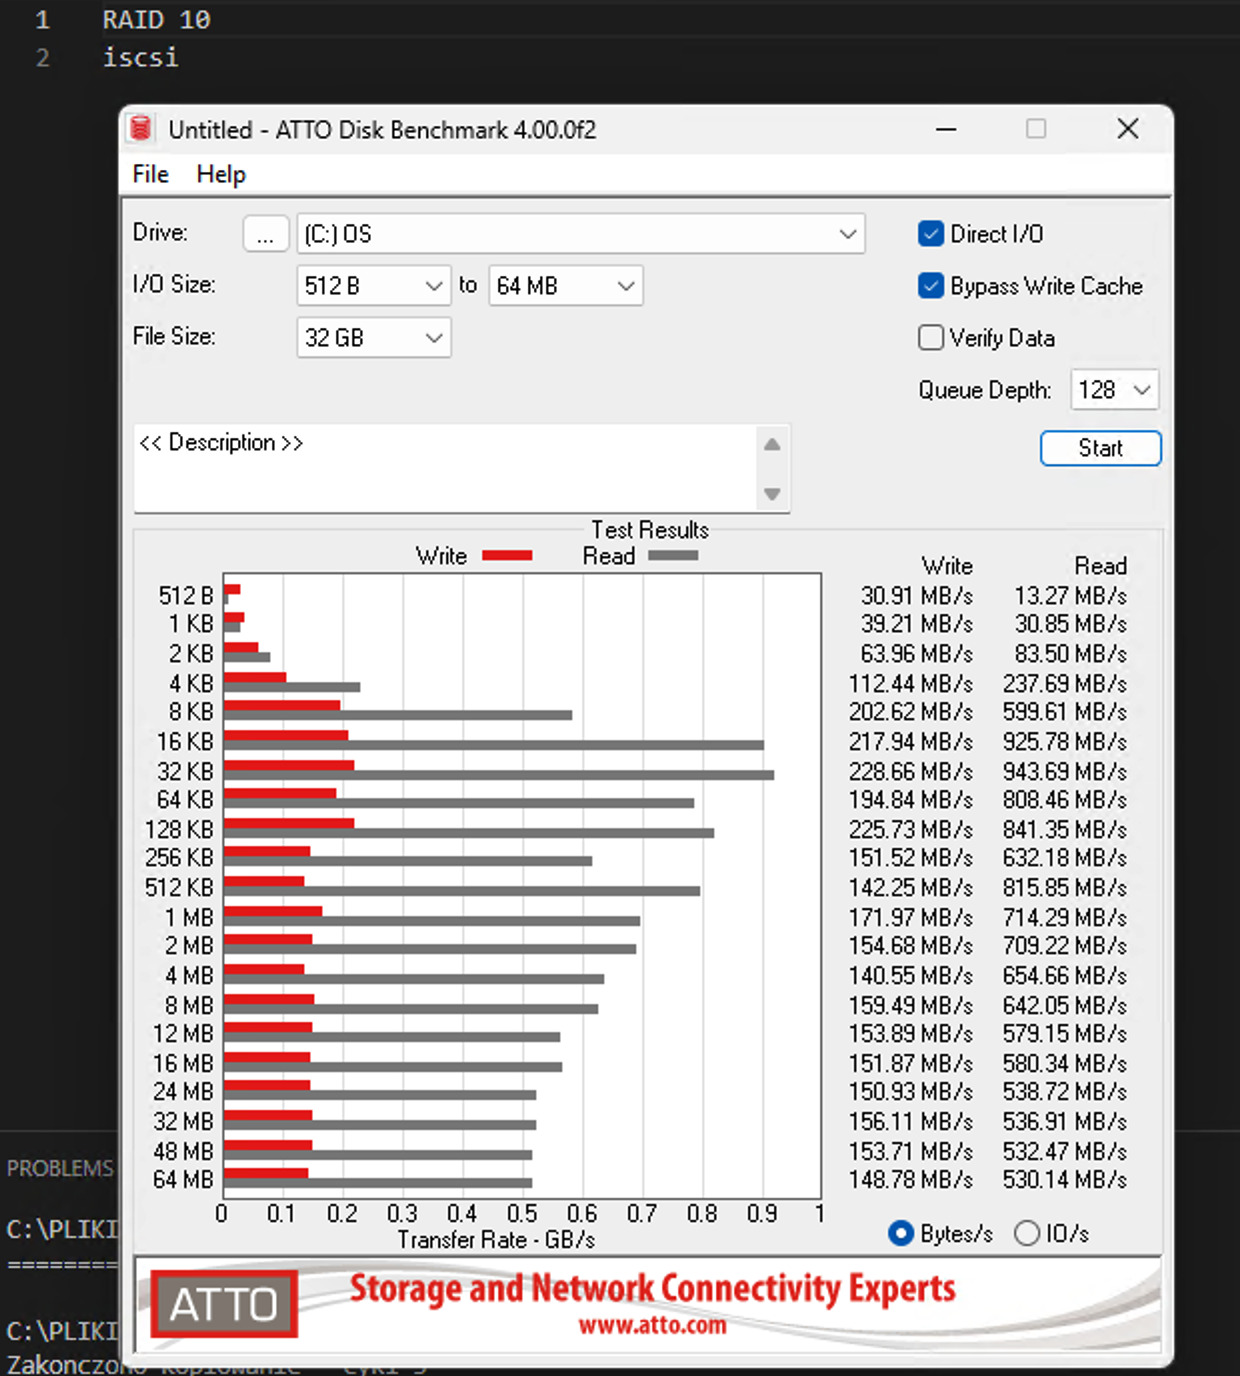Screen dimensions: 1240x1376
Task: Open the www.atto.com link
Action: [x=653, y=1326]
